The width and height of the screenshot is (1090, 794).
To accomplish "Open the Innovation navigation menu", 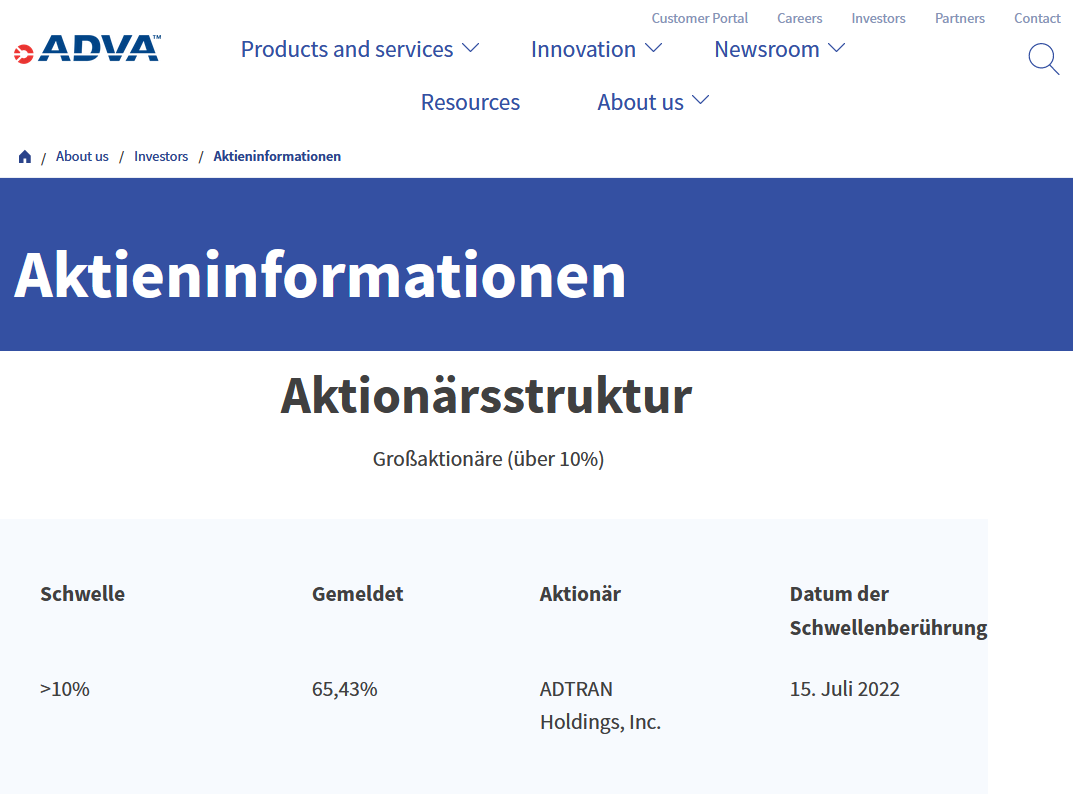I will pos(583,48).
